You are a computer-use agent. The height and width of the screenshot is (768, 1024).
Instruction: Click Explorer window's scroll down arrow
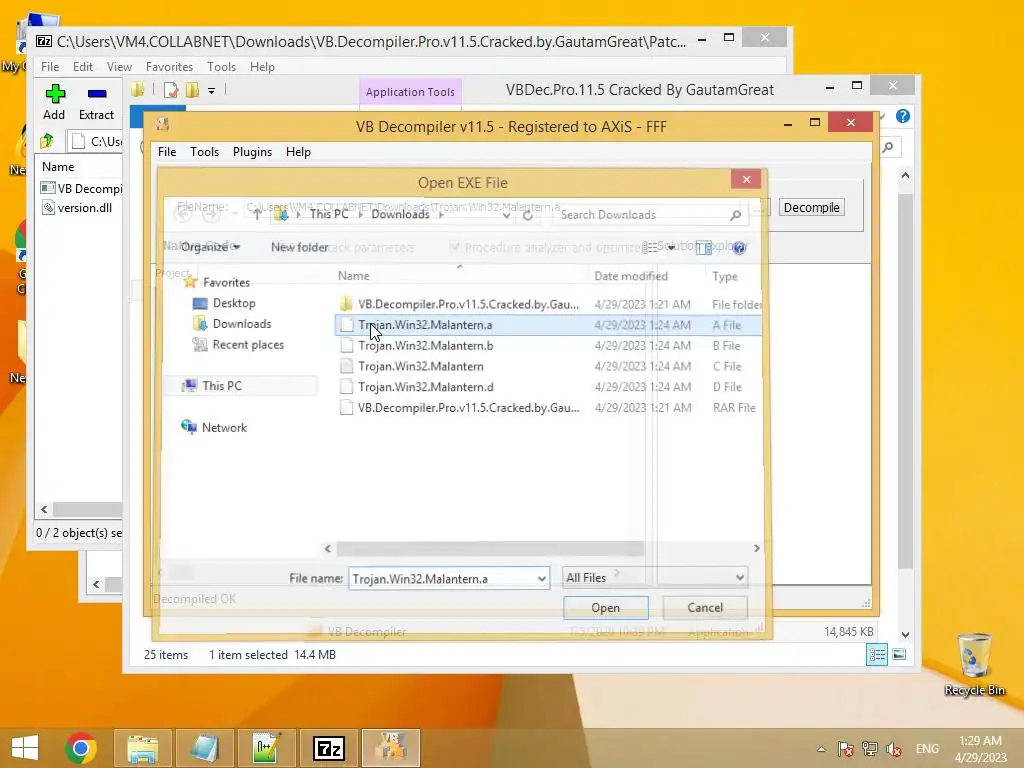(x=905, y=635)
